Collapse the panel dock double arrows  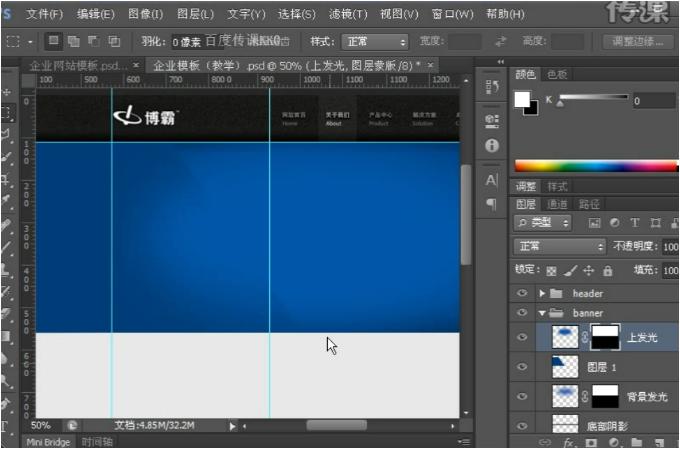point(501,62)
